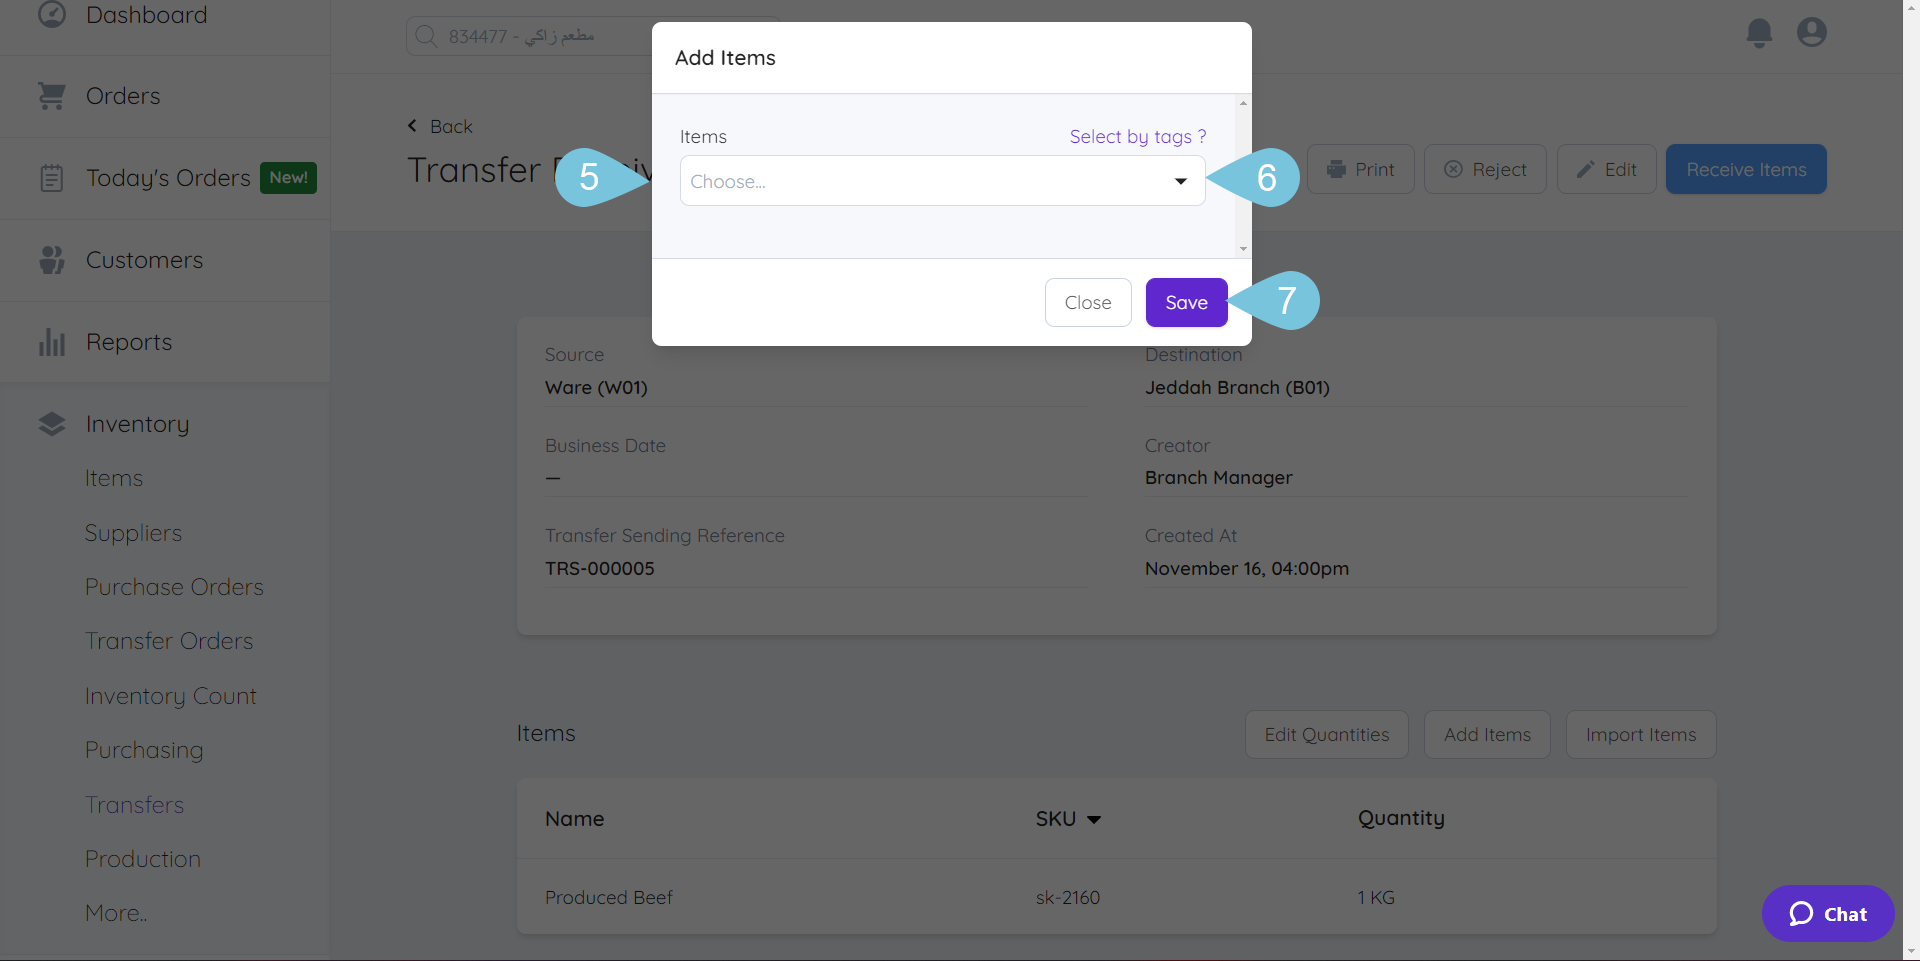Click the Select by tags link
The height and width of the screenshot is (961, 1920).
click(x=1137, y=136)
